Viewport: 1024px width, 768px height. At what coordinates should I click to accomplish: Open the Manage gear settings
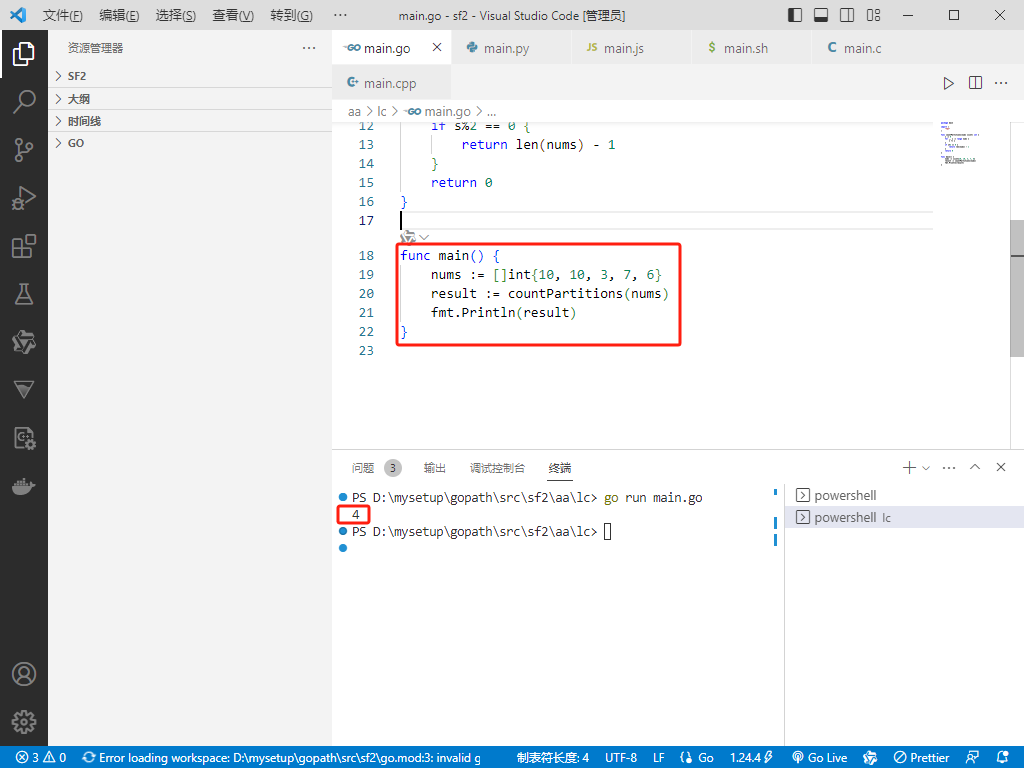(24, 722)
